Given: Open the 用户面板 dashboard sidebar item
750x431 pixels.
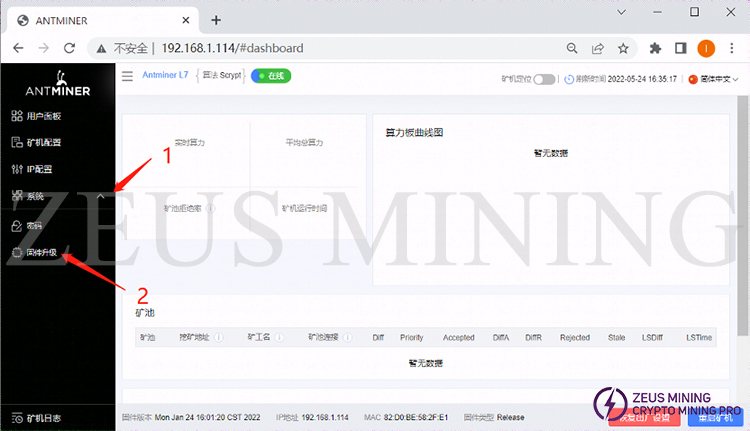Looking at the screenshot, I should [x=36, y=116].
